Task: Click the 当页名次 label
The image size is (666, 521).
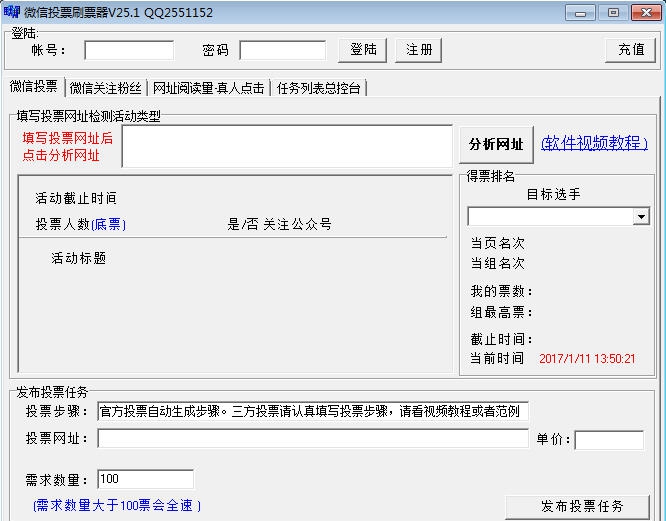Action: pos(497,243)
